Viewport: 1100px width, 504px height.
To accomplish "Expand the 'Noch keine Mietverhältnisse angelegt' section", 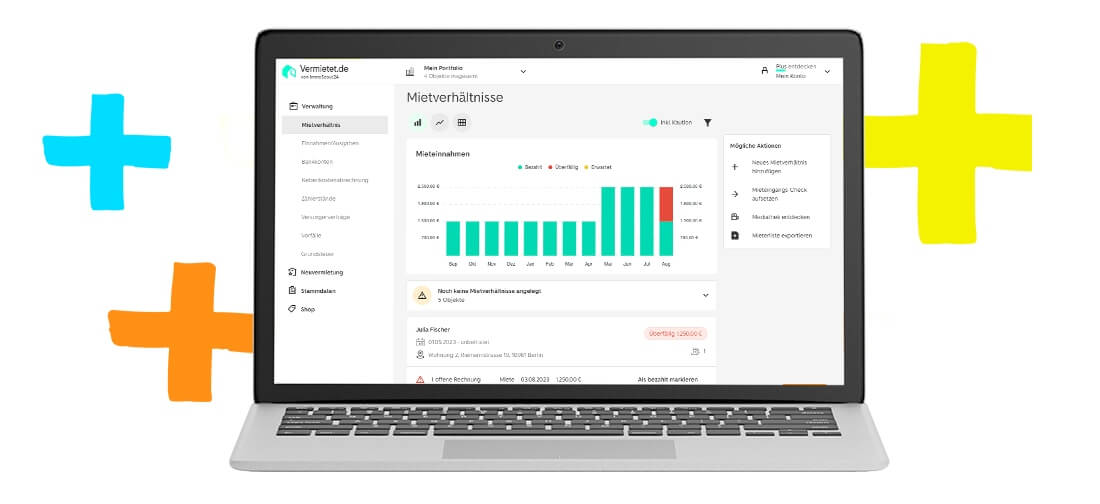I will (x=705, y=295).
